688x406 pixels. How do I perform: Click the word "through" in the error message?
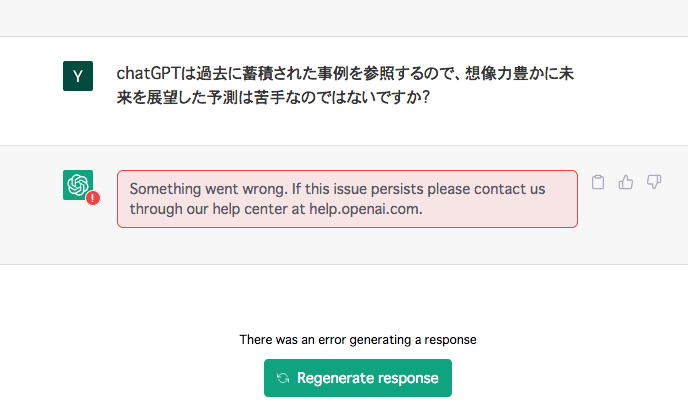157,209
